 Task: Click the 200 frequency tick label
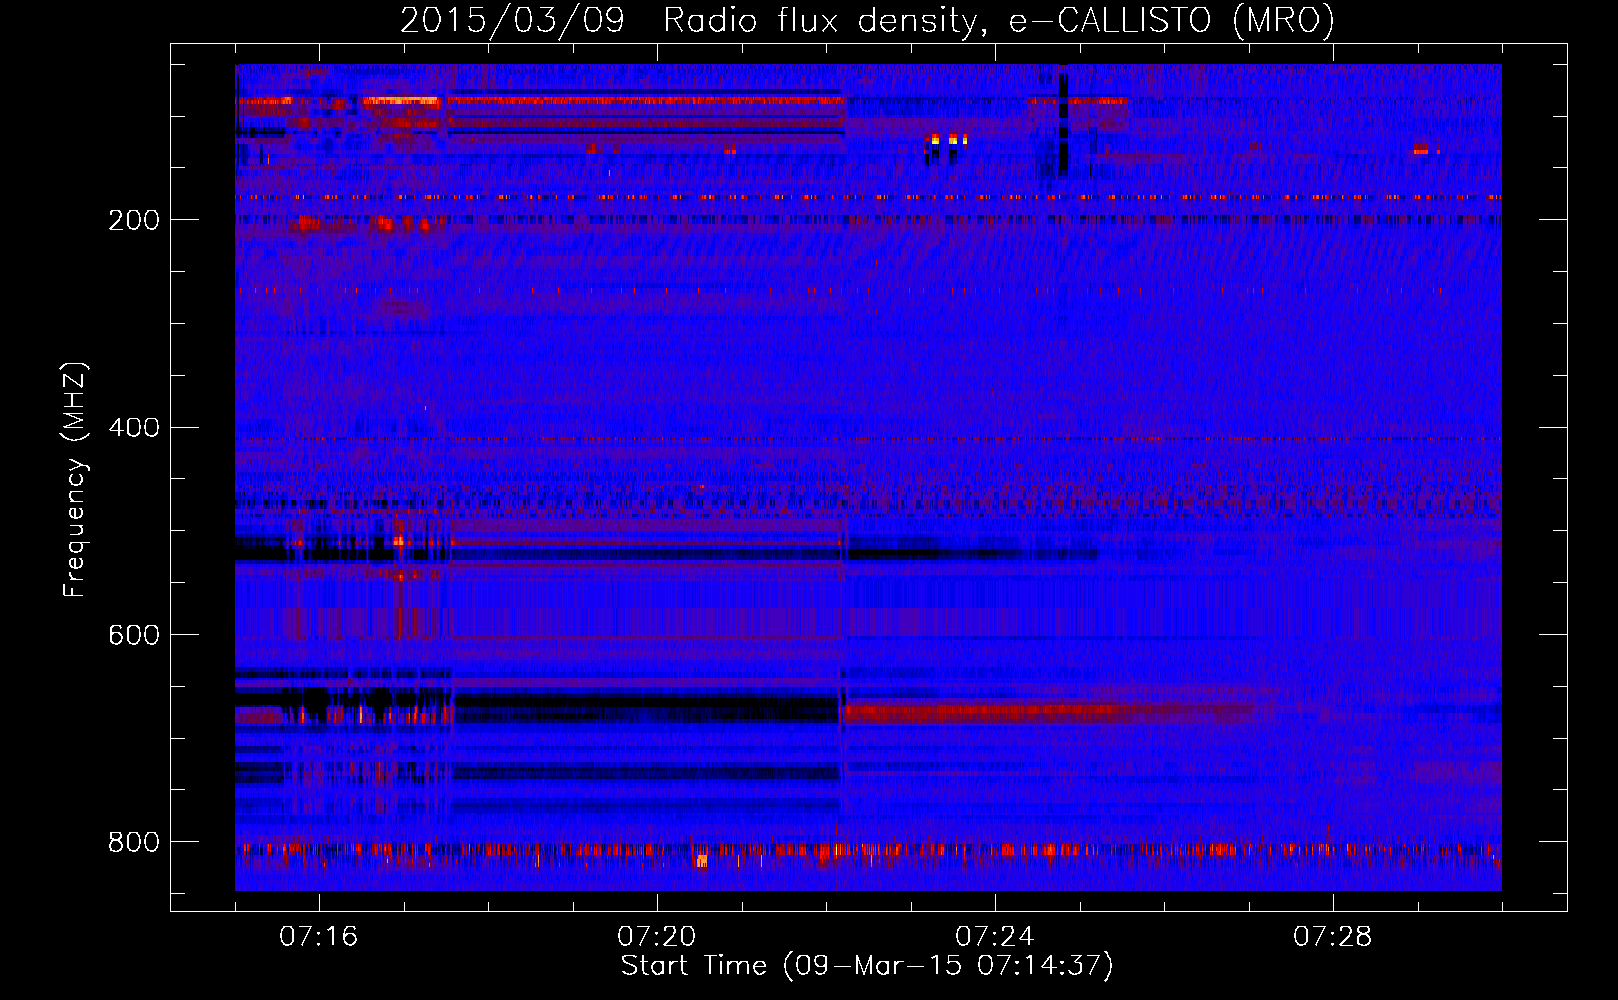(134, 220)
